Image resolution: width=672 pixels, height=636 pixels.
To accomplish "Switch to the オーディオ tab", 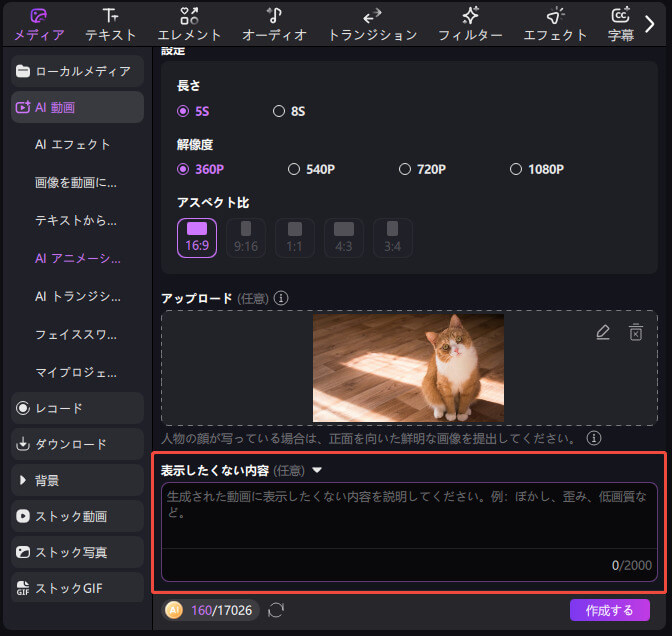I will 274,24.
